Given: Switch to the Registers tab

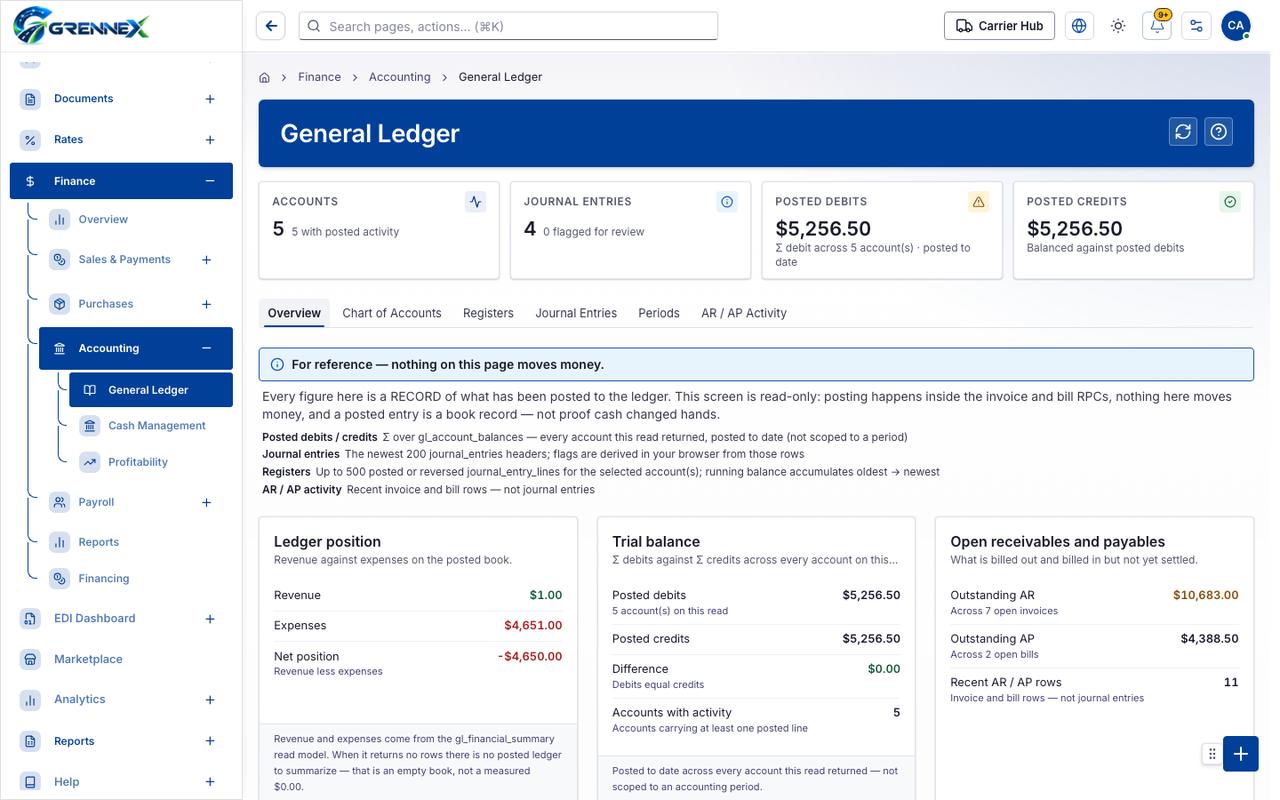Looking at the screenshot, I should (488, 313).
